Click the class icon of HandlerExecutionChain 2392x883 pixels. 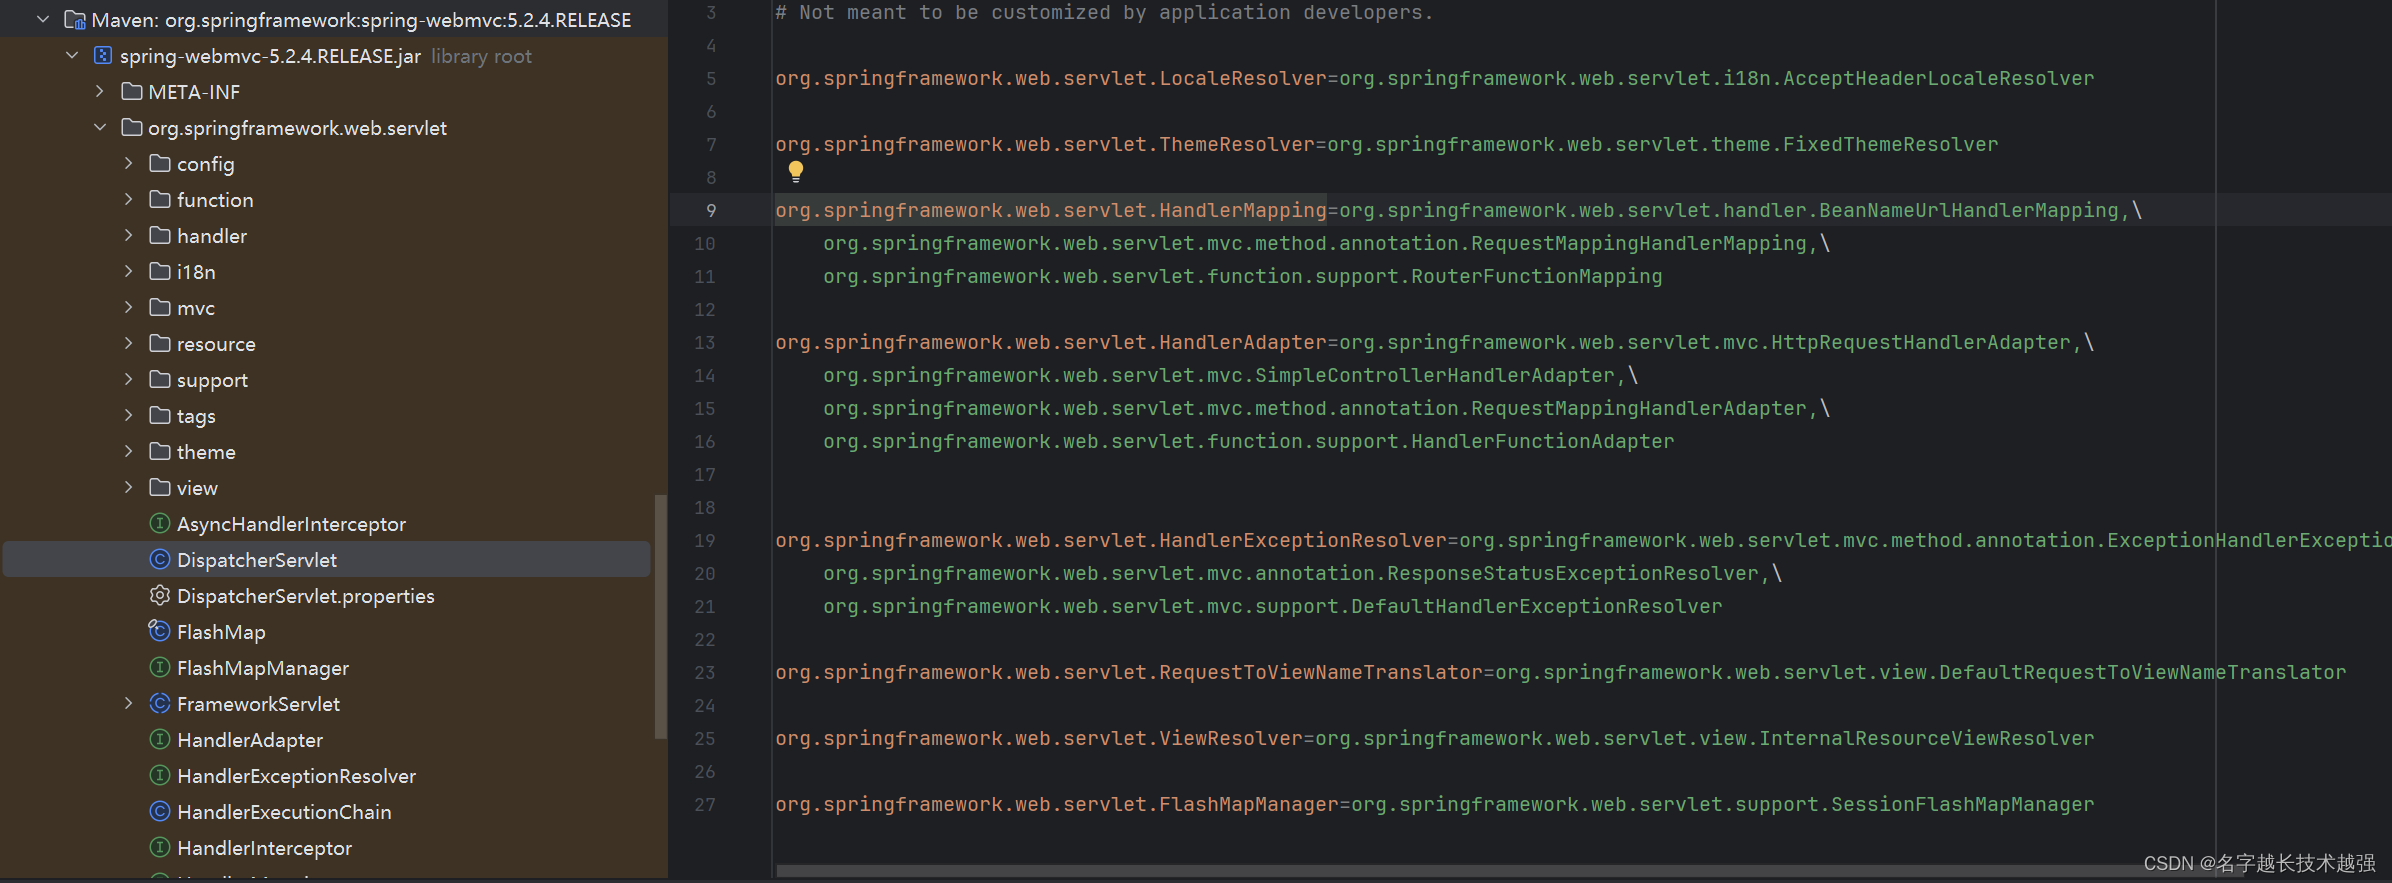159,812
